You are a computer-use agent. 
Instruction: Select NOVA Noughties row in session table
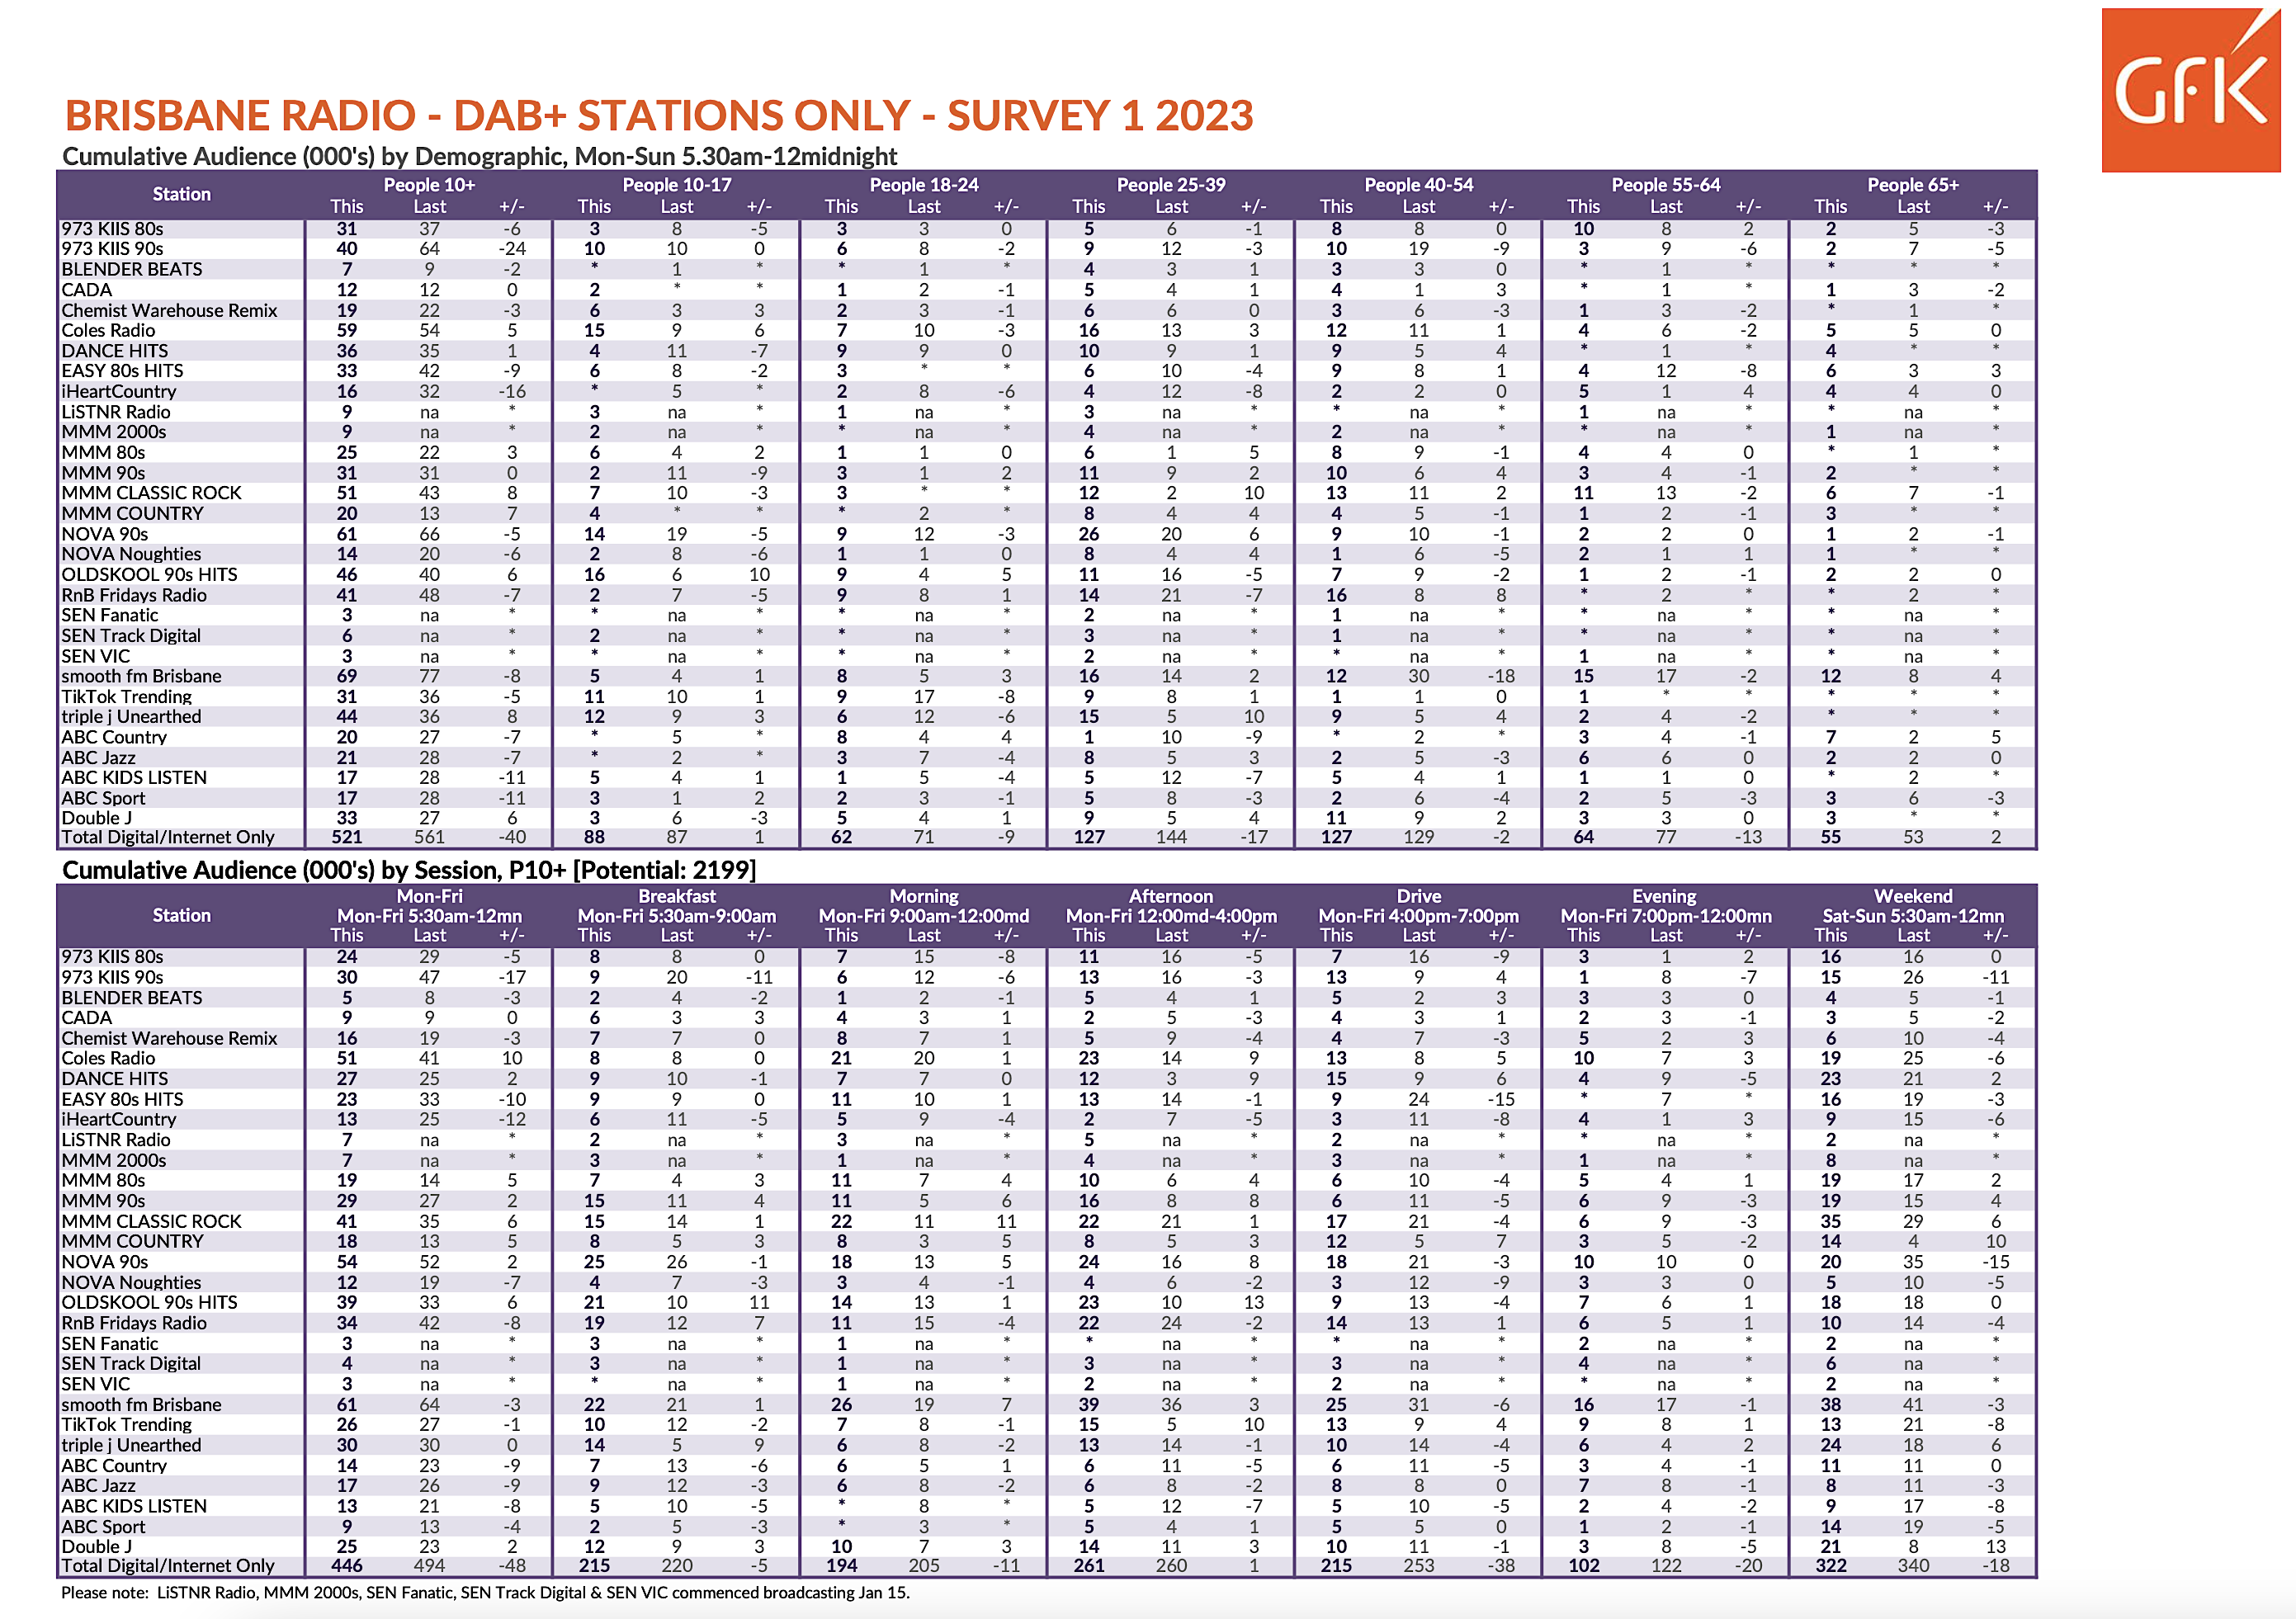tap(1046, 1282)
